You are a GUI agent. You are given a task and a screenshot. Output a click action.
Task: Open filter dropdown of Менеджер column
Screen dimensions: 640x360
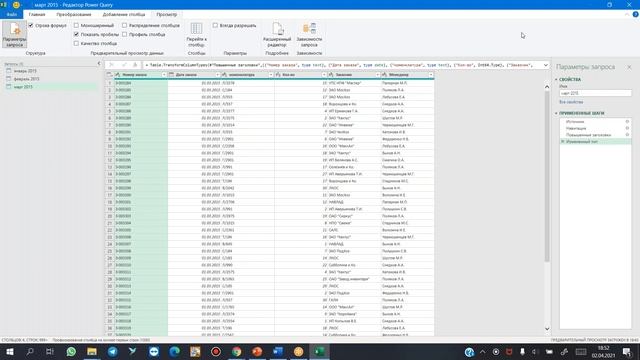click(431, 75)
